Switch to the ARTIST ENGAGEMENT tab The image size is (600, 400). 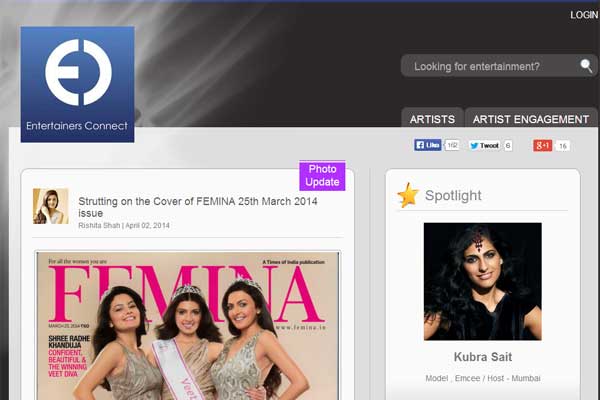click(x=530, y=119)
